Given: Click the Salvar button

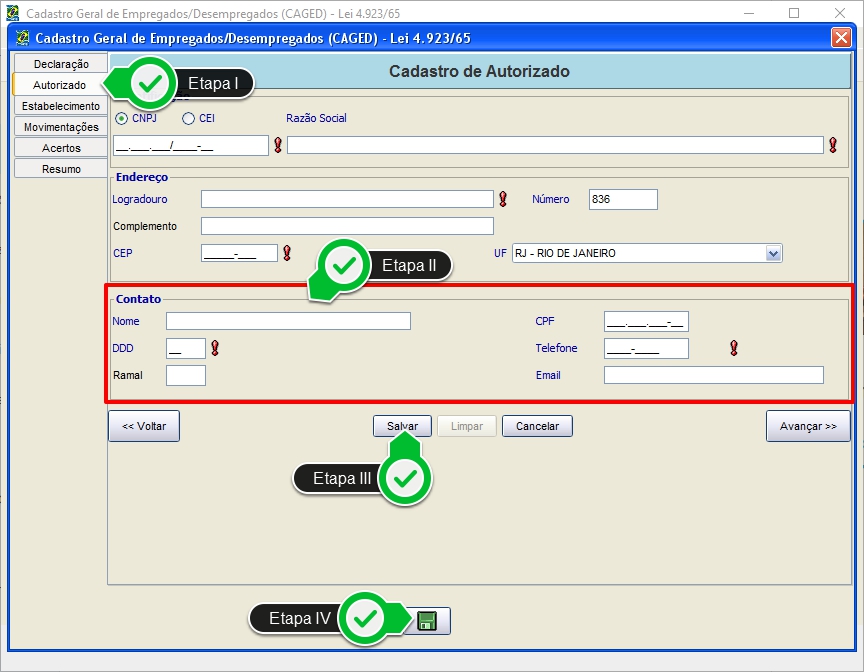Looking at the screenshot, I should [x=402, y=426].
